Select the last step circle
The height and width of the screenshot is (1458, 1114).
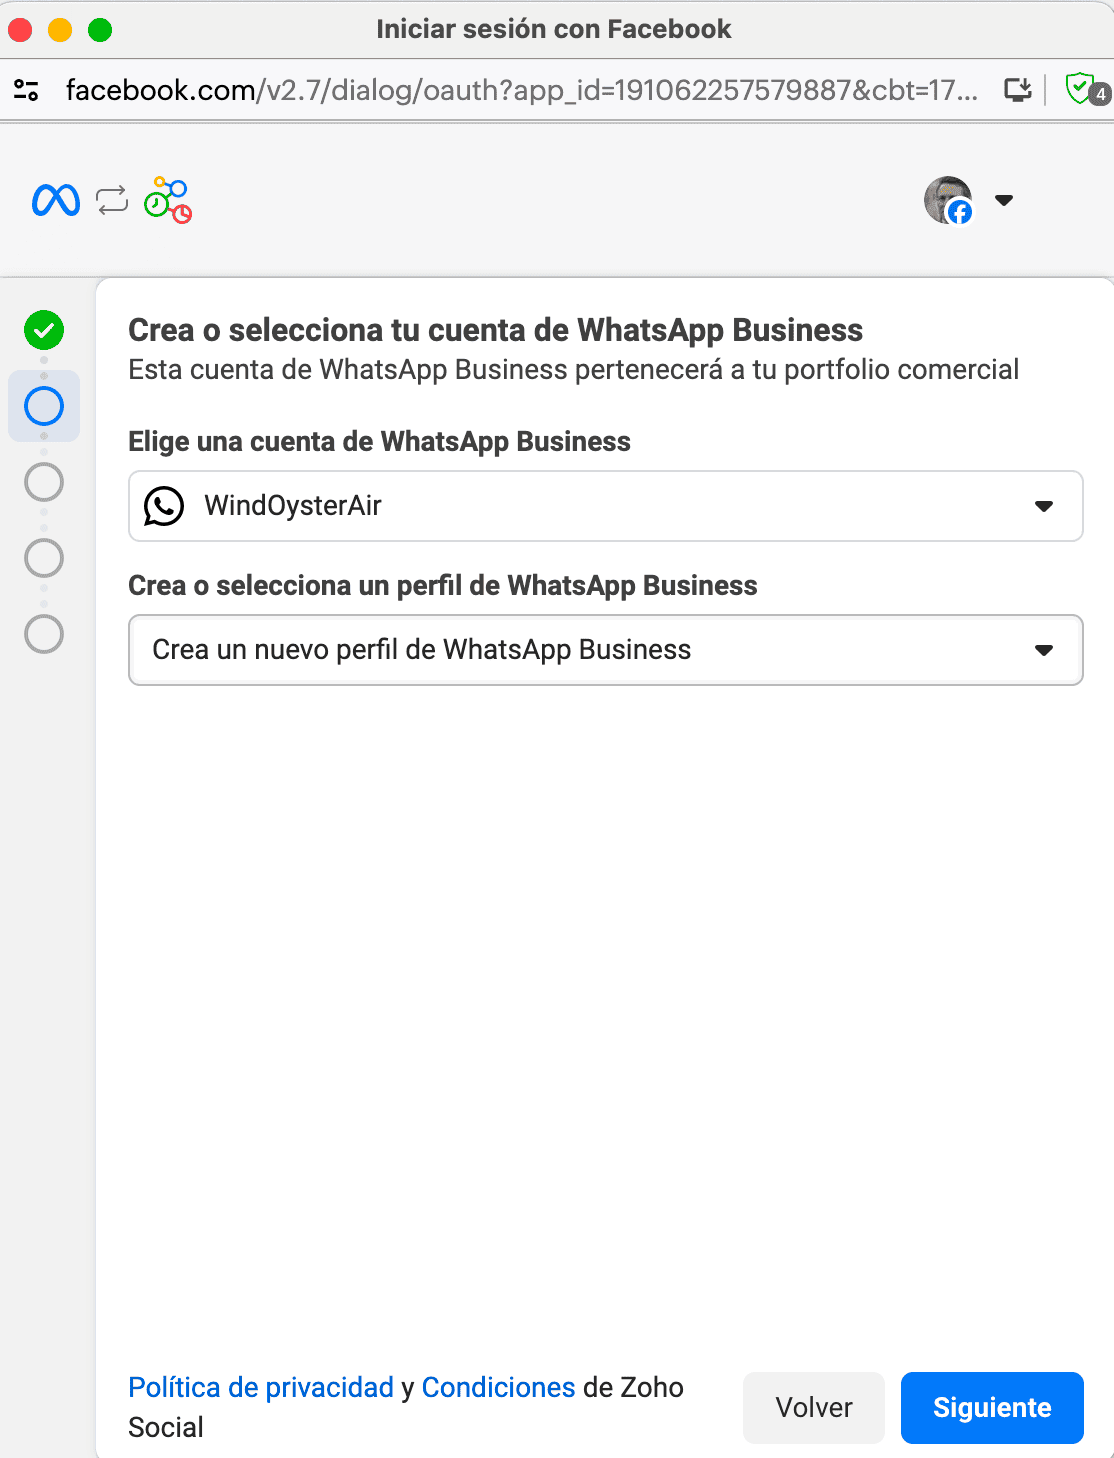tap(44, 634)
